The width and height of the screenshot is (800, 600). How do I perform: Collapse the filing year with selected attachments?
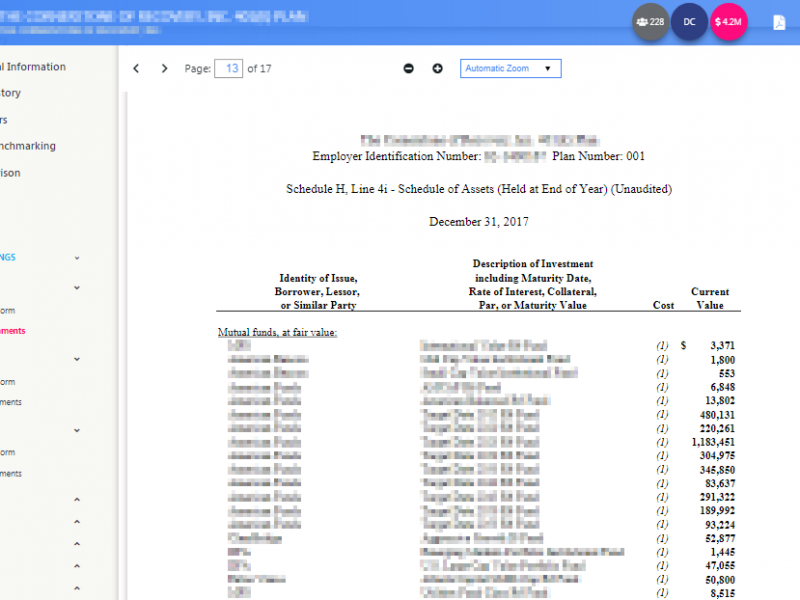coord(77,288)
